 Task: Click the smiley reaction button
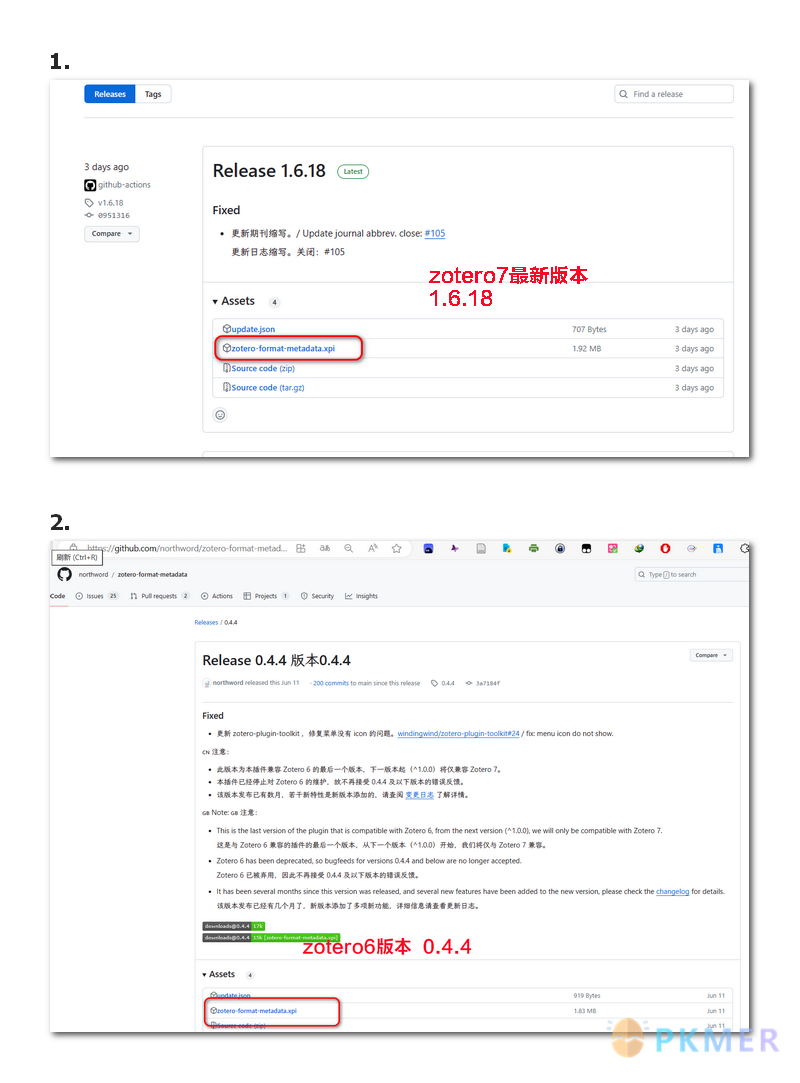pos(220,415)
